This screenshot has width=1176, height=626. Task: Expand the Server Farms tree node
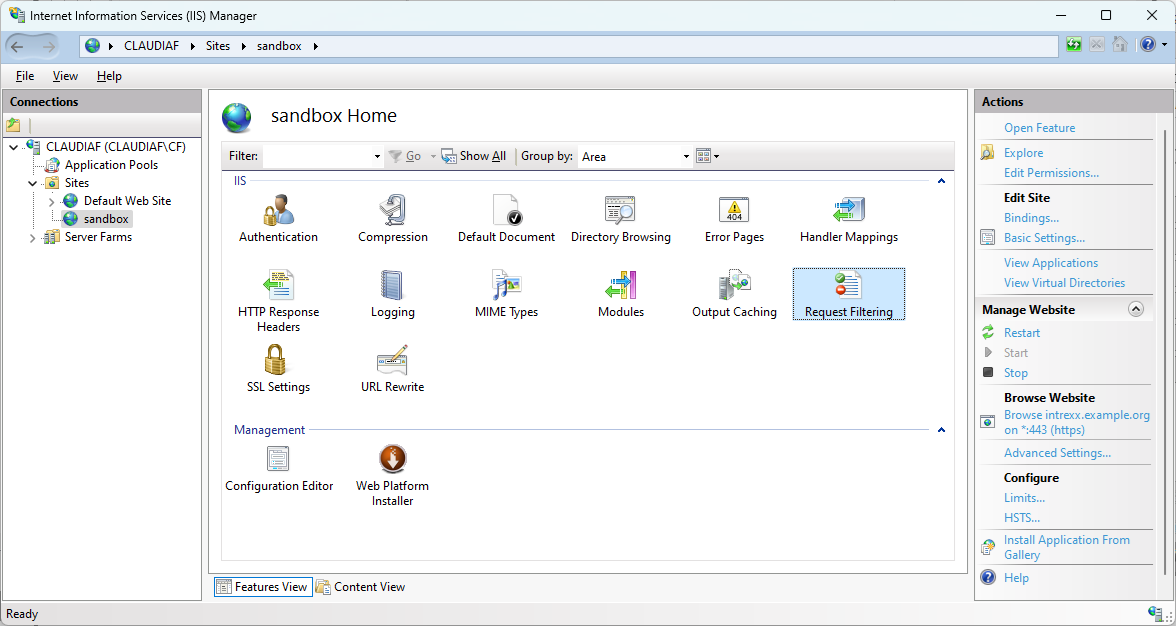[33, 238]
